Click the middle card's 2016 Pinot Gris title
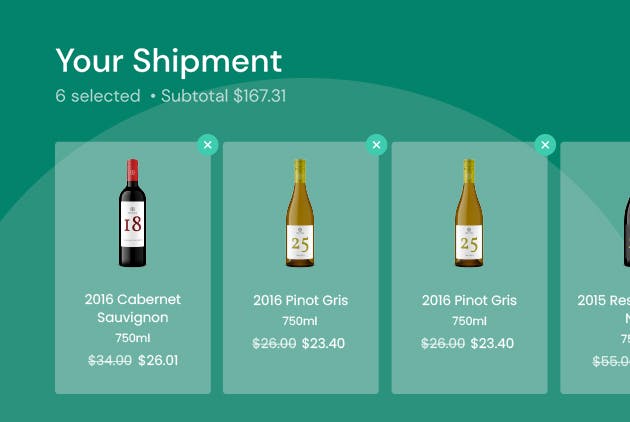Image resolution: width=630 pixels, height=422 pixels. tap(301, 300)
